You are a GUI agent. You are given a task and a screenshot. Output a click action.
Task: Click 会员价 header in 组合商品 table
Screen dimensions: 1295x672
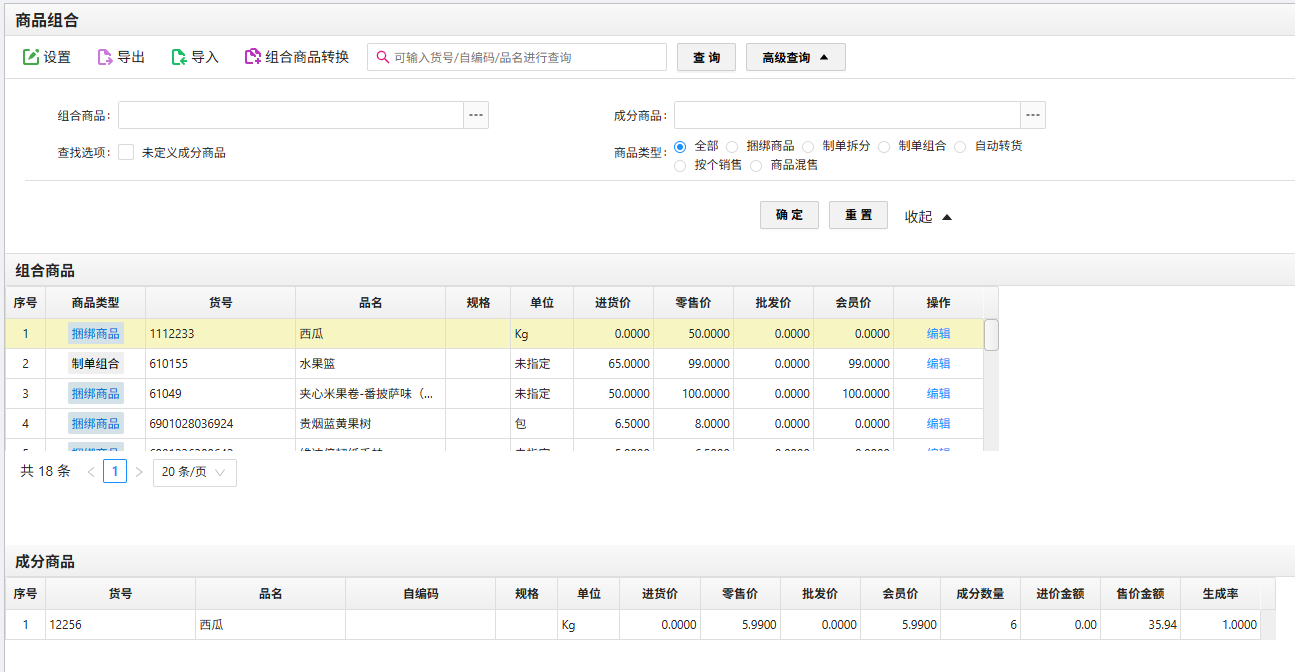click(x=854, y=303)
